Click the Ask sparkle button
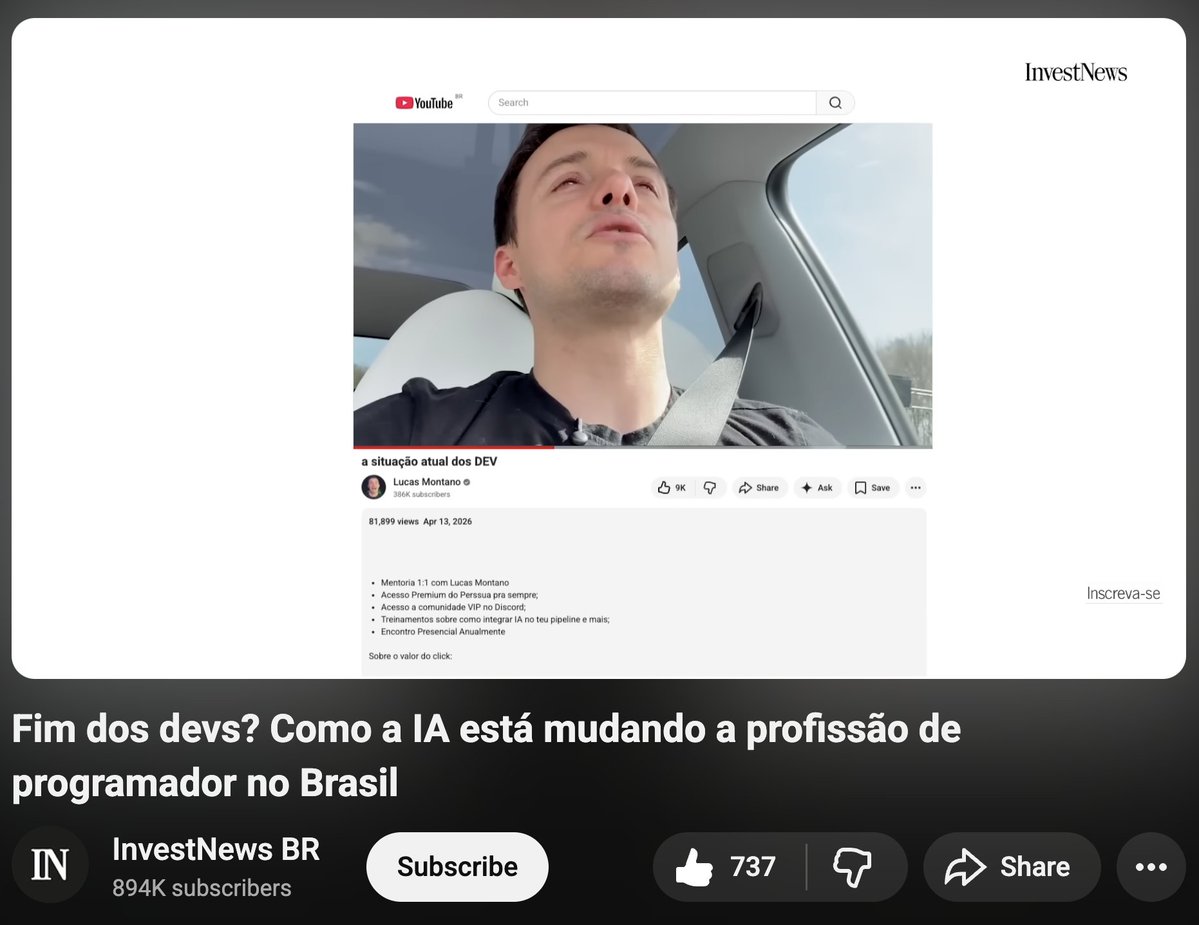The image size is (1199, 925). (x=817, y=488)
